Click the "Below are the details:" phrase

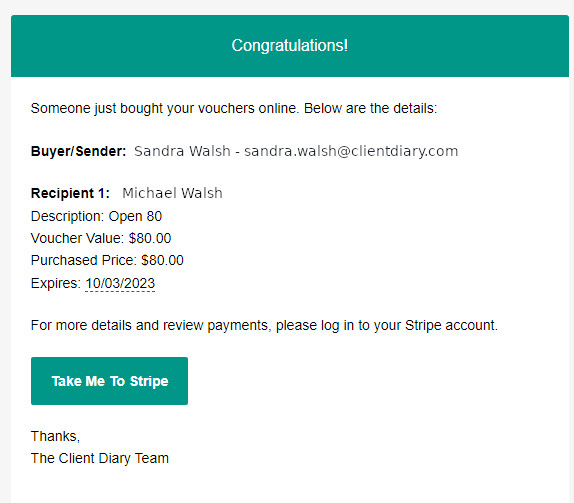click(x=370, y=108)
